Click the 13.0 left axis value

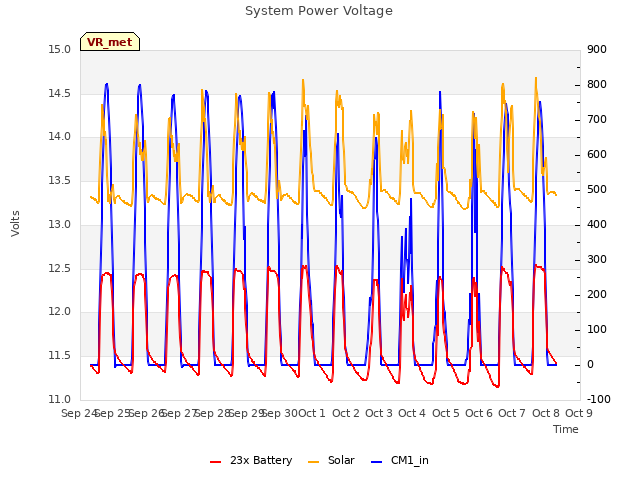[60, 224]
